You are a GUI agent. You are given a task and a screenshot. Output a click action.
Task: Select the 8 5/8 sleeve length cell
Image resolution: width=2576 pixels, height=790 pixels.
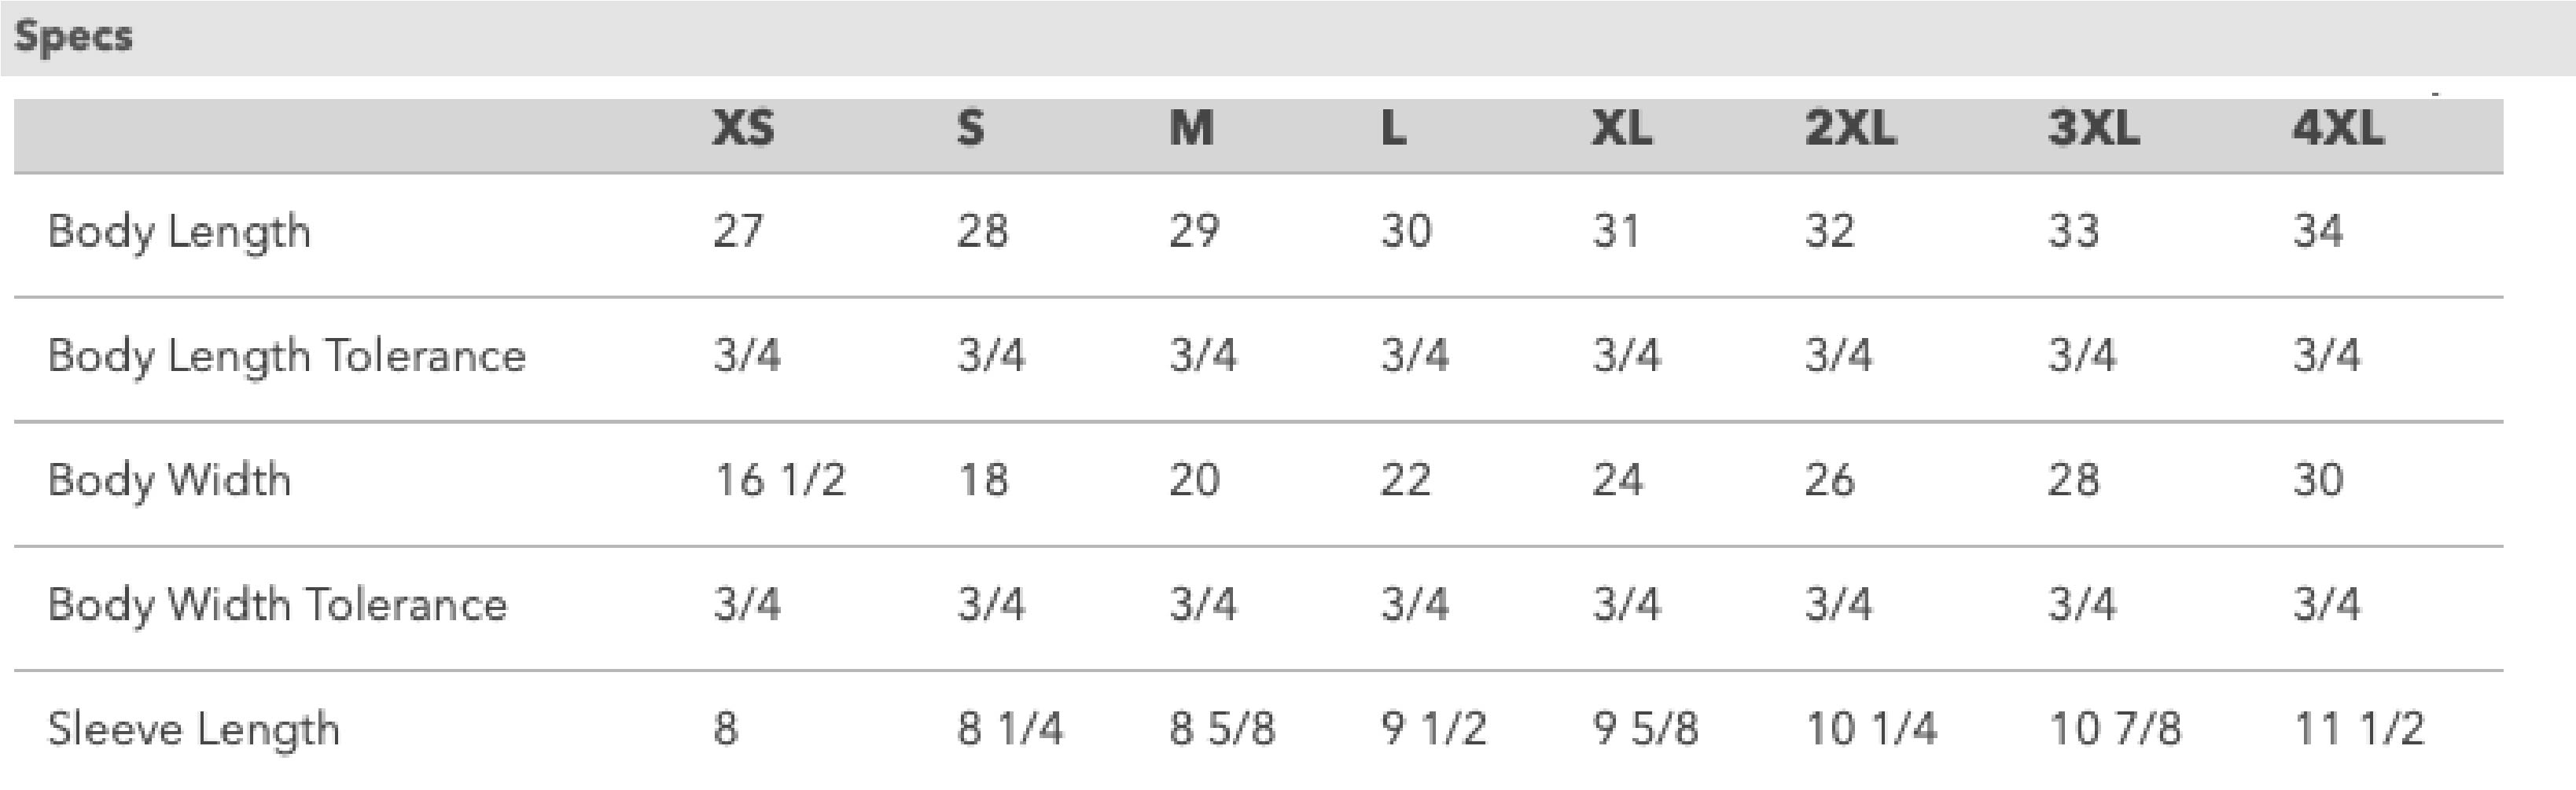coord(1222,729)
